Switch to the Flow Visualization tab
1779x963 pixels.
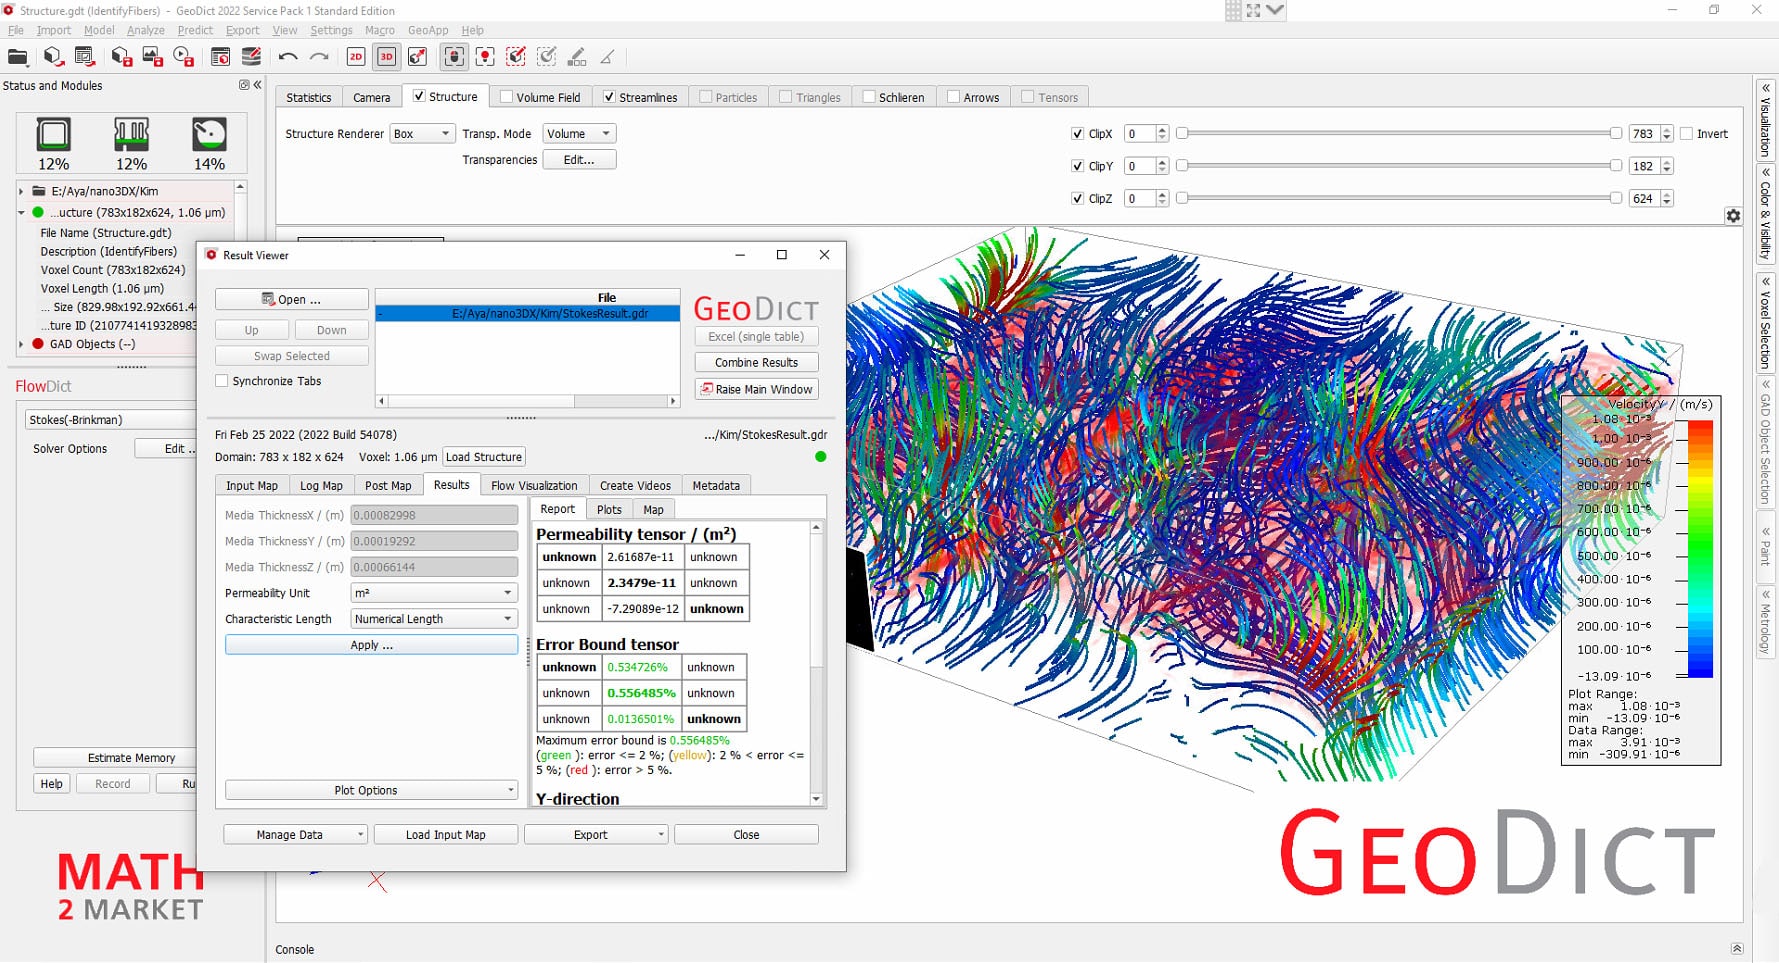[533, 485]
